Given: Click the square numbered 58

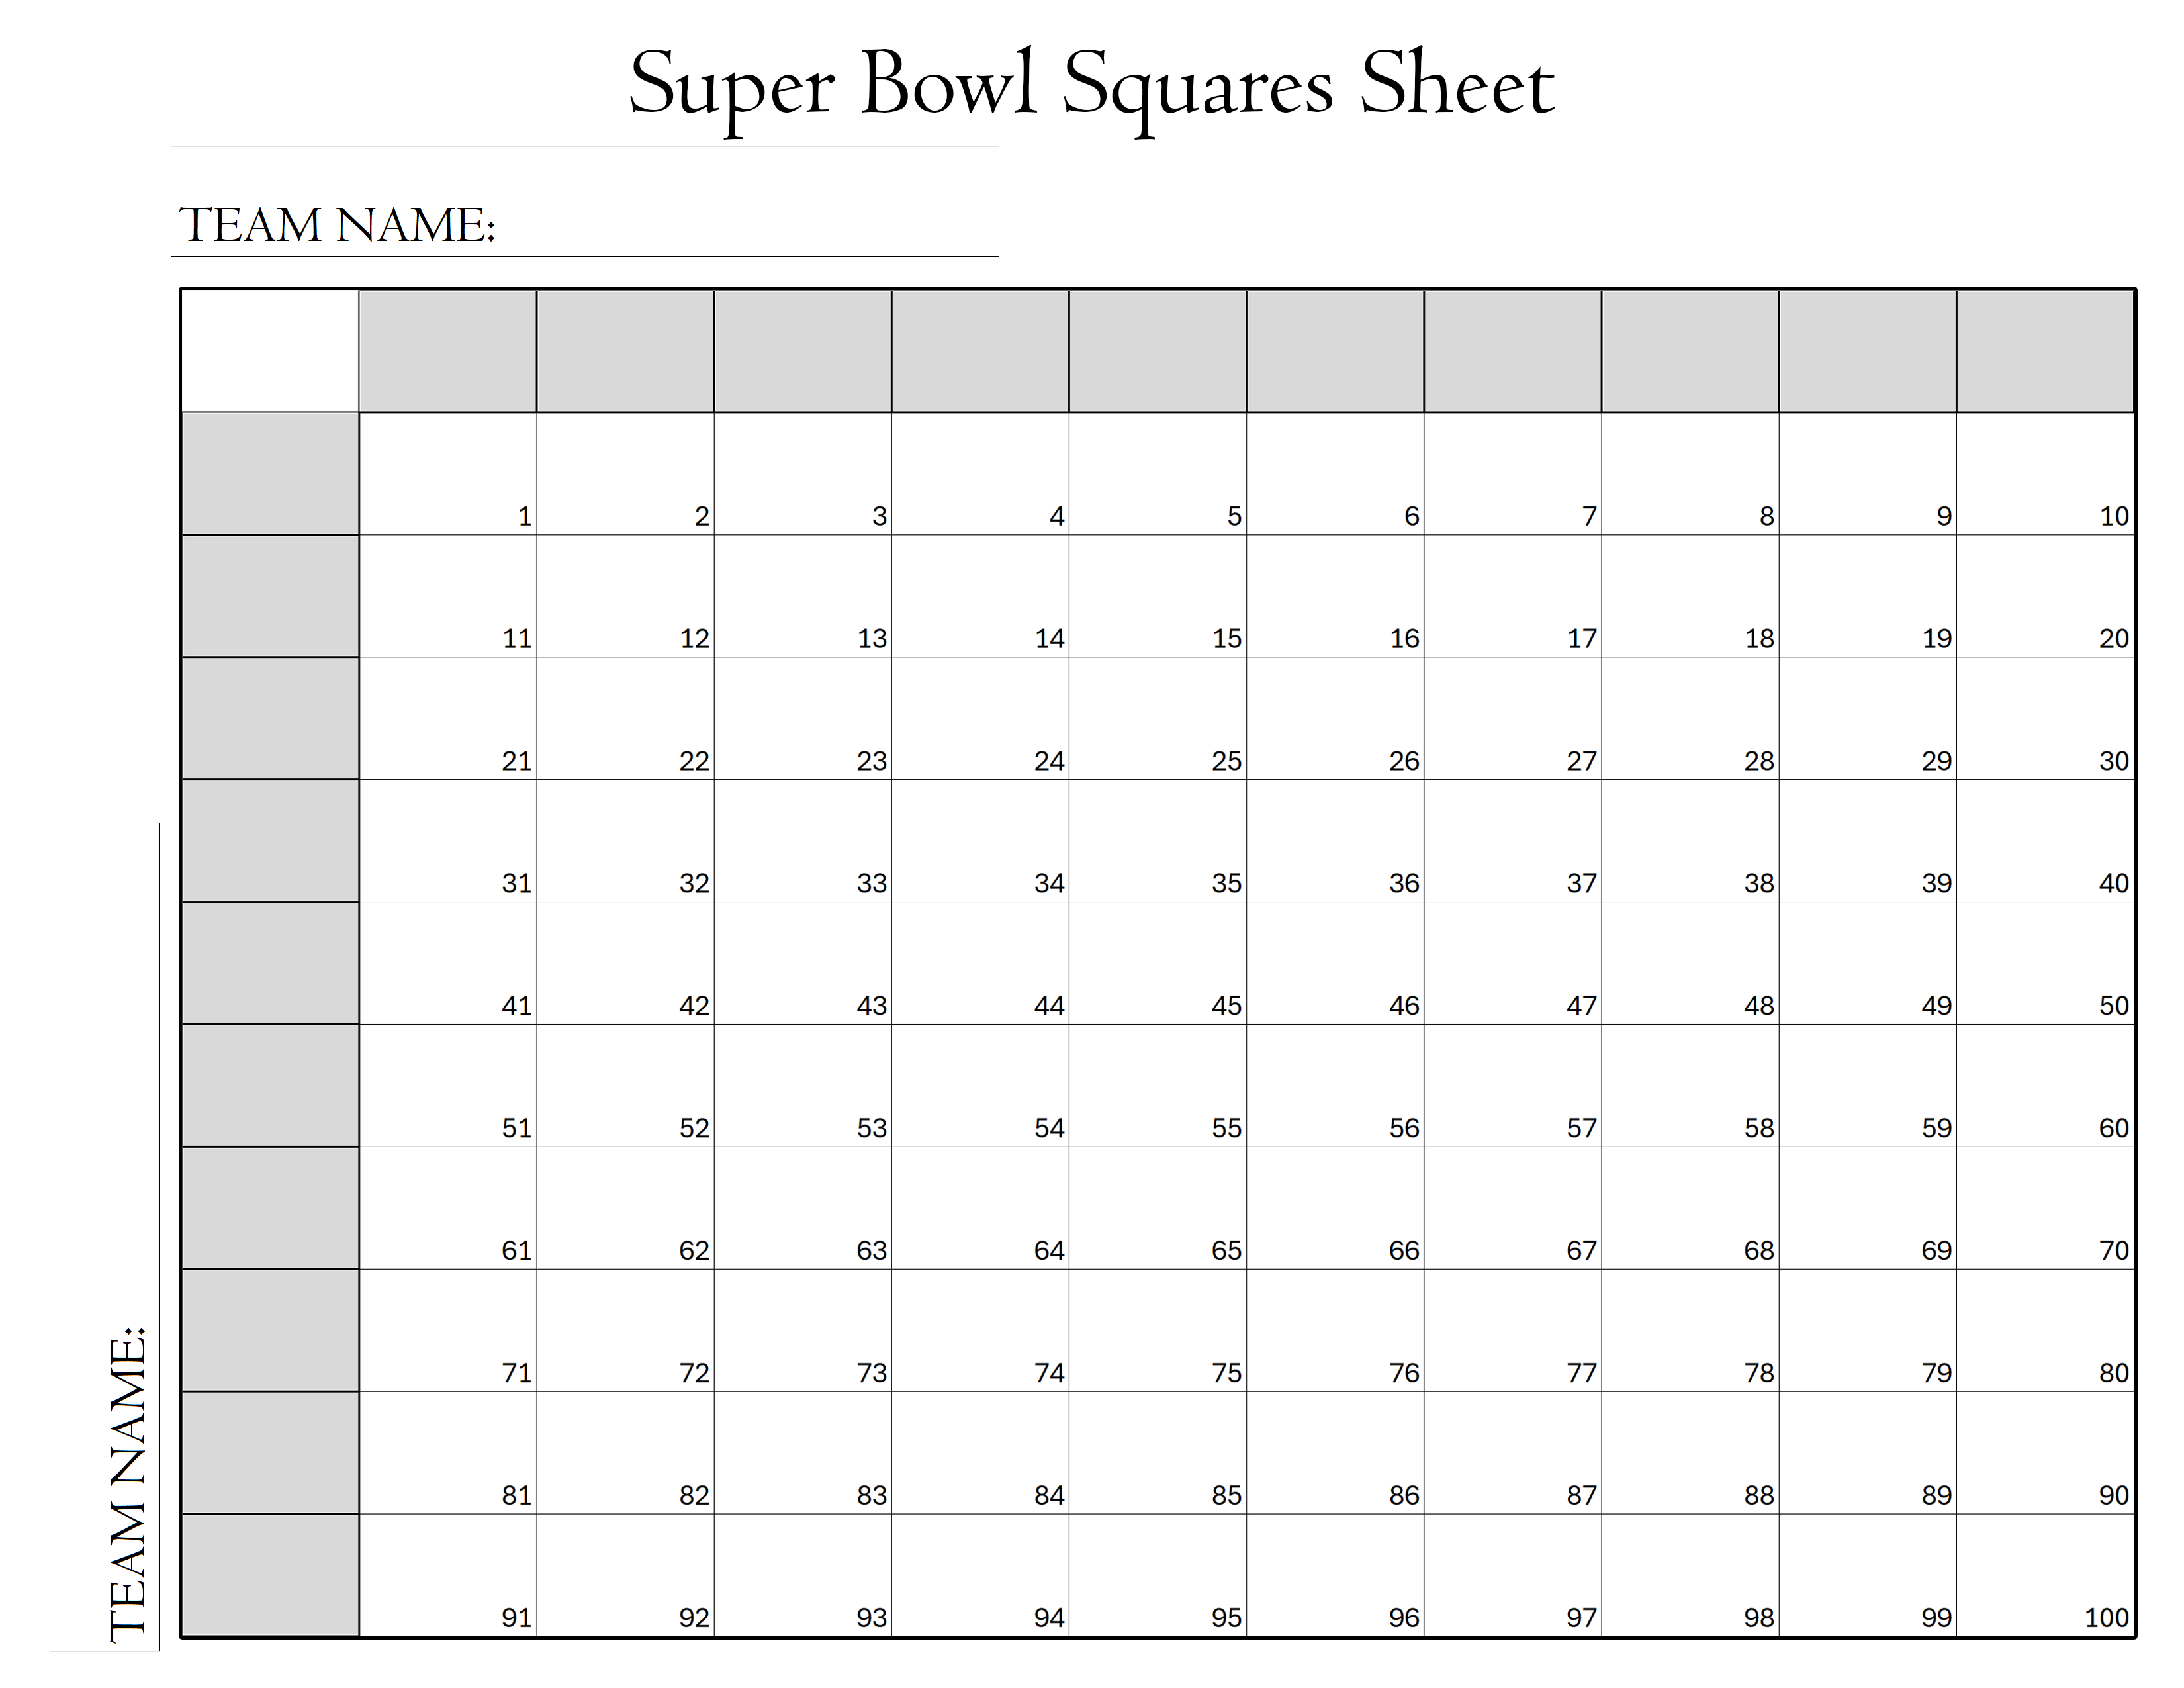Looking at the screenshot, I should point(1690,1085).
